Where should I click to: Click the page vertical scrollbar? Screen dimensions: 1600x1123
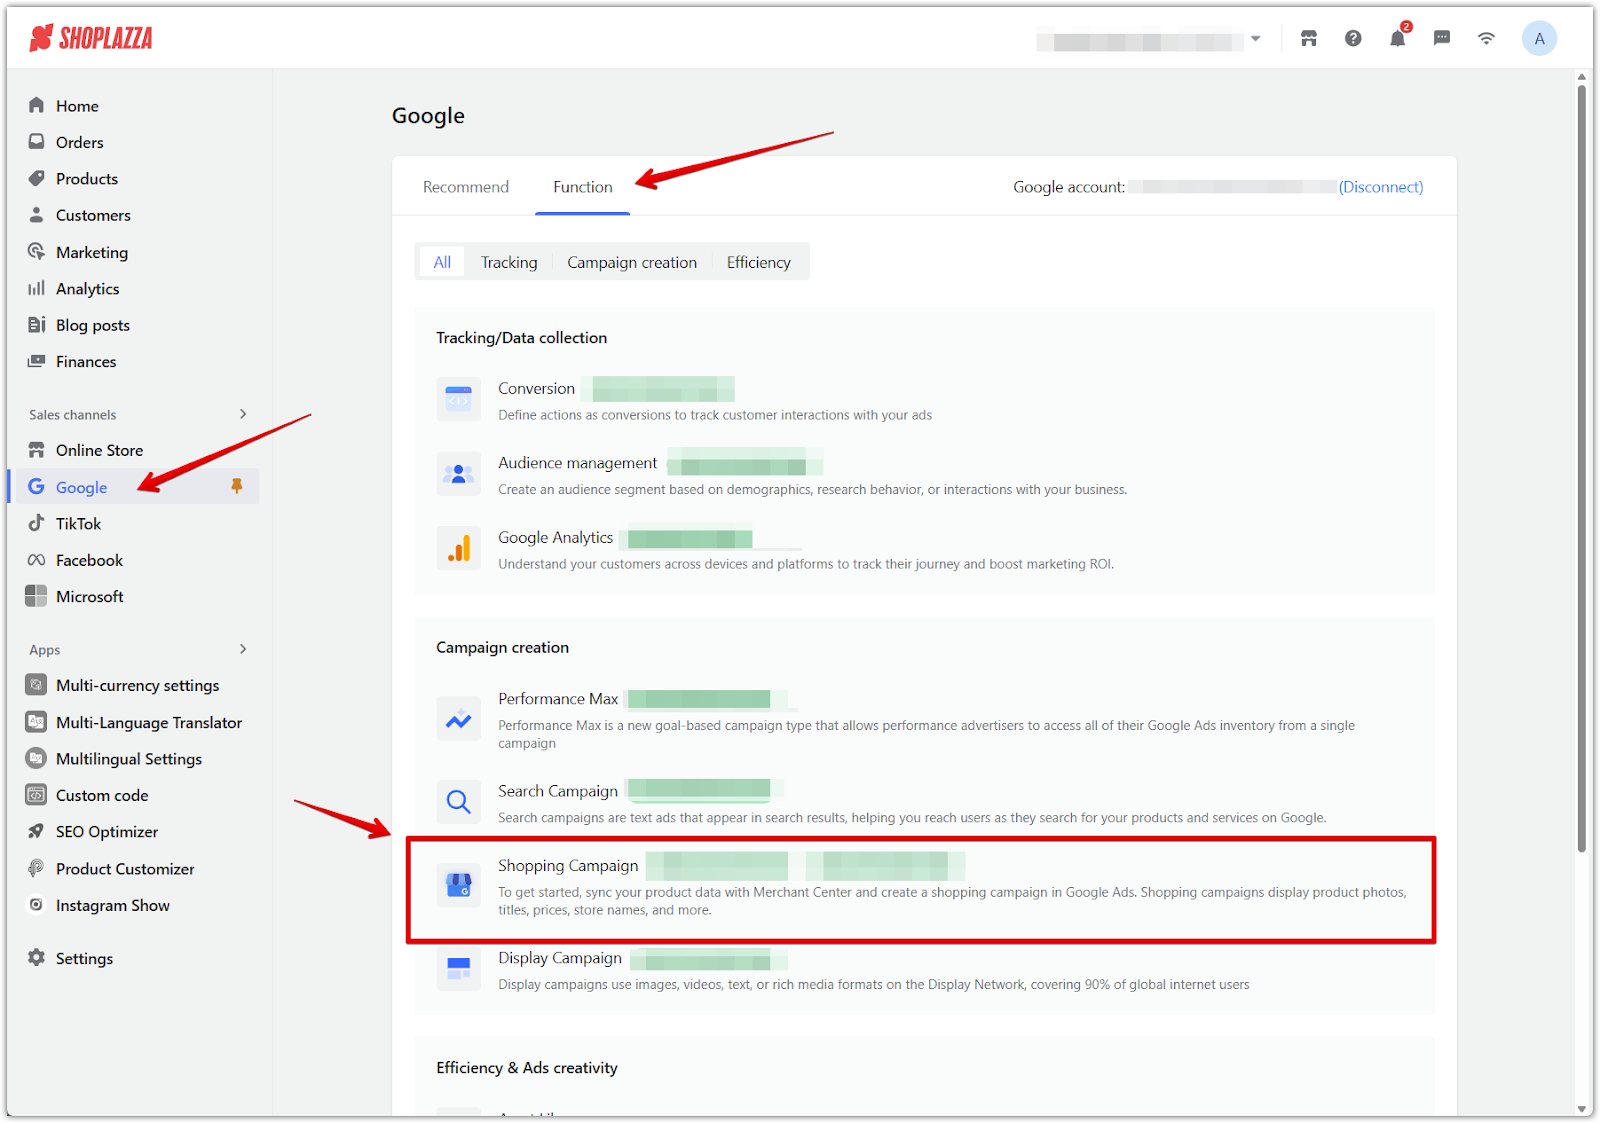pos(1582,468)
